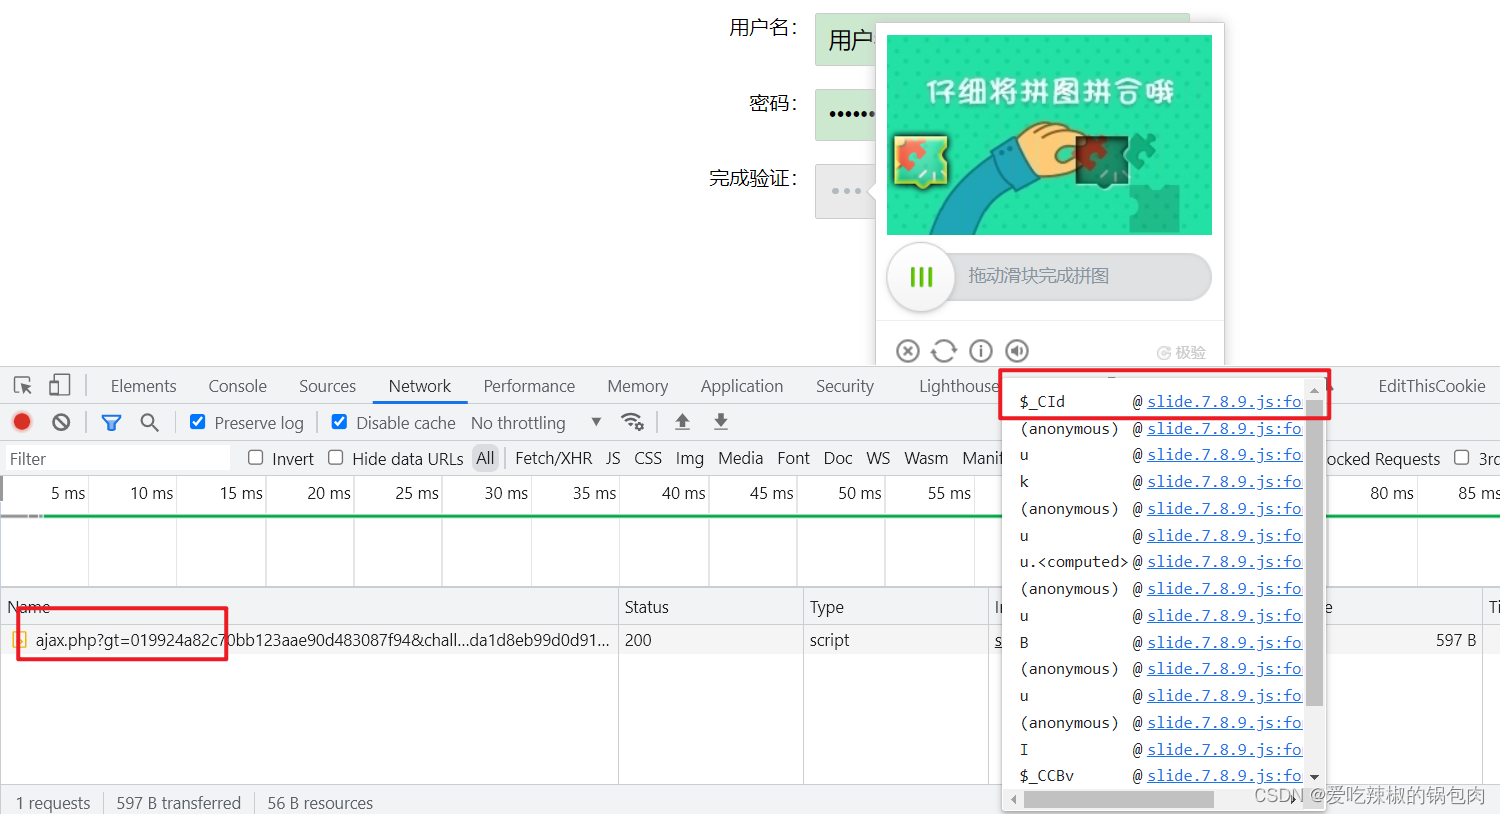Filter by JS requests
Image resolution: width=1500 pixels, height=814 pixels.
click(613, 458)
